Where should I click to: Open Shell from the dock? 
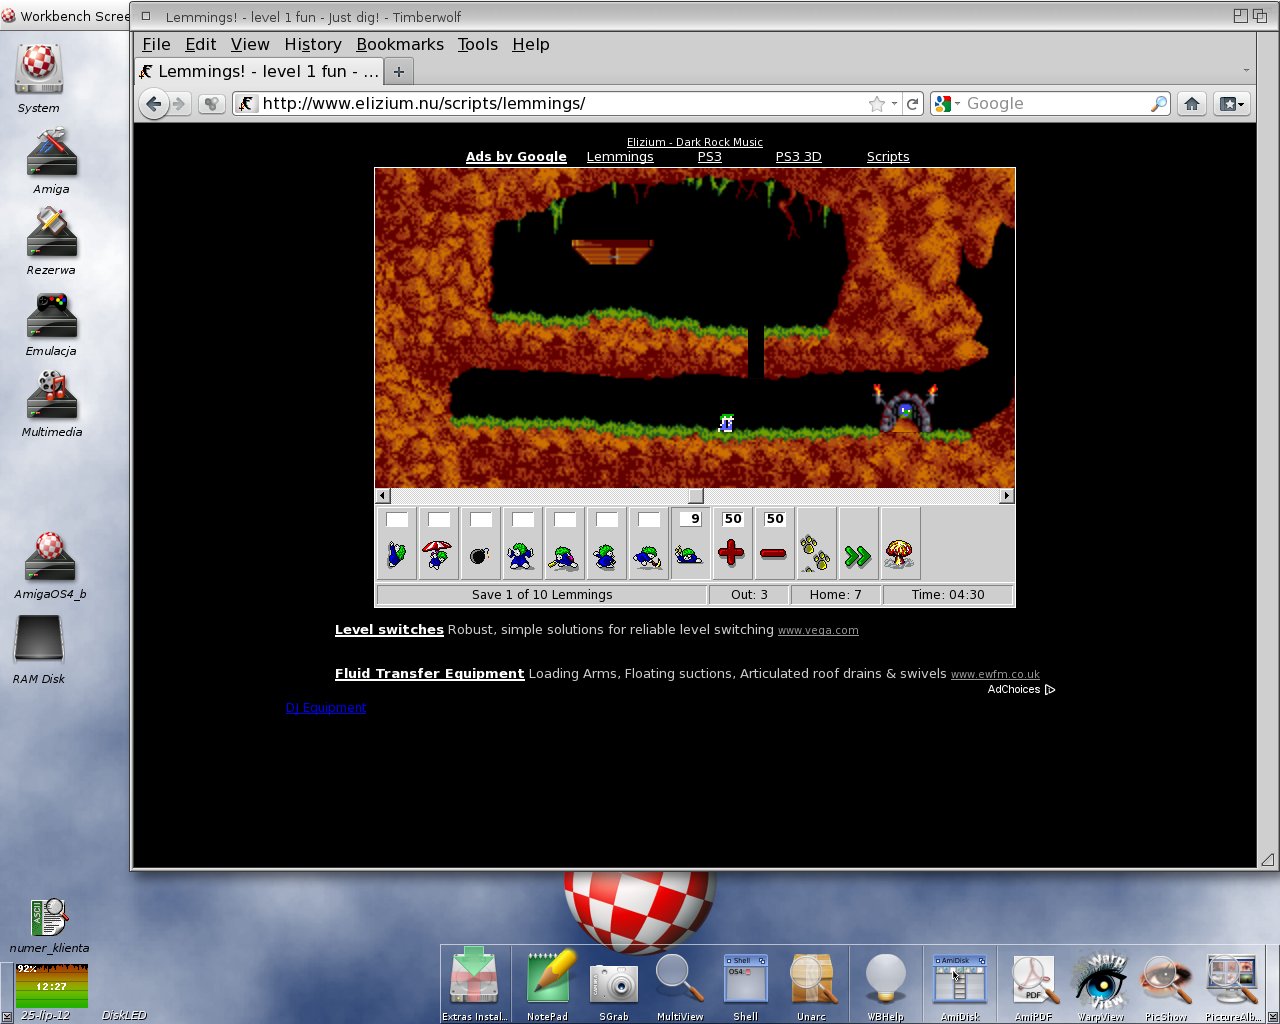click(746, 984)
